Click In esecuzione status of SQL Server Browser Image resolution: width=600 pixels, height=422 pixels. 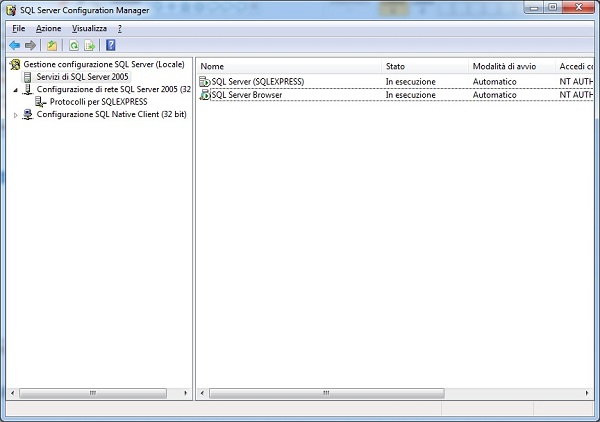410,95
